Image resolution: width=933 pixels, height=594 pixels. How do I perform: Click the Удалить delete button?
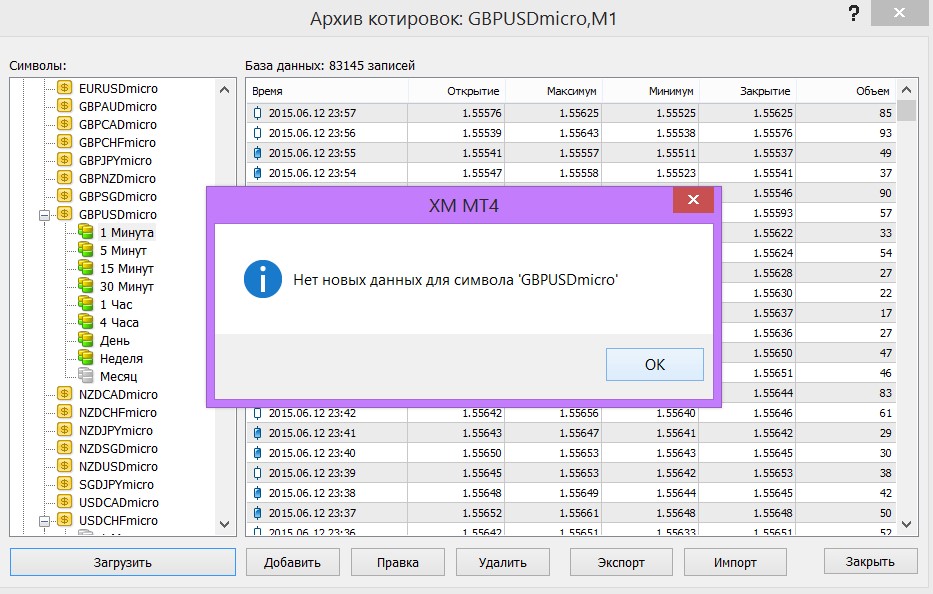tap(503, 562)
